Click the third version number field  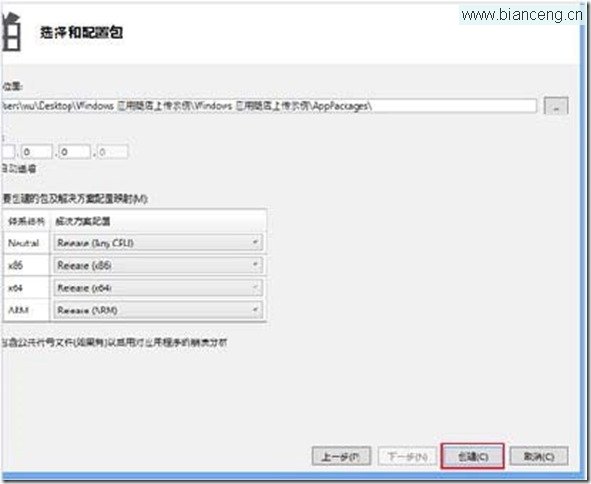pyautogui.click(x=74, y=152)
